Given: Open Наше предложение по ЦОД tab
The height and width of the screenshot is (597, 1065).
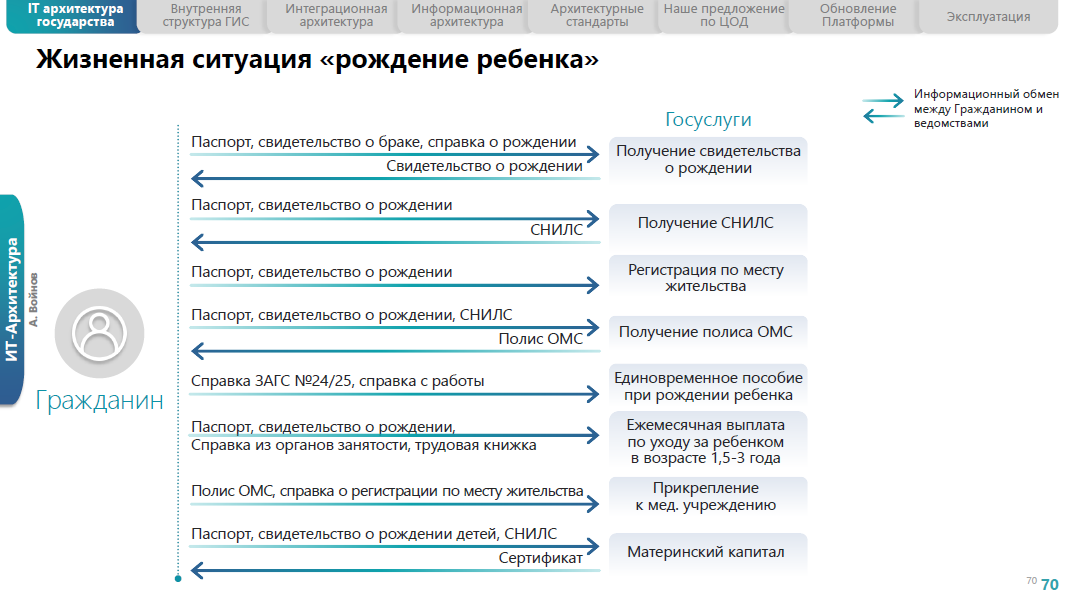Looking at the screenshot, I should click(724, 15).
